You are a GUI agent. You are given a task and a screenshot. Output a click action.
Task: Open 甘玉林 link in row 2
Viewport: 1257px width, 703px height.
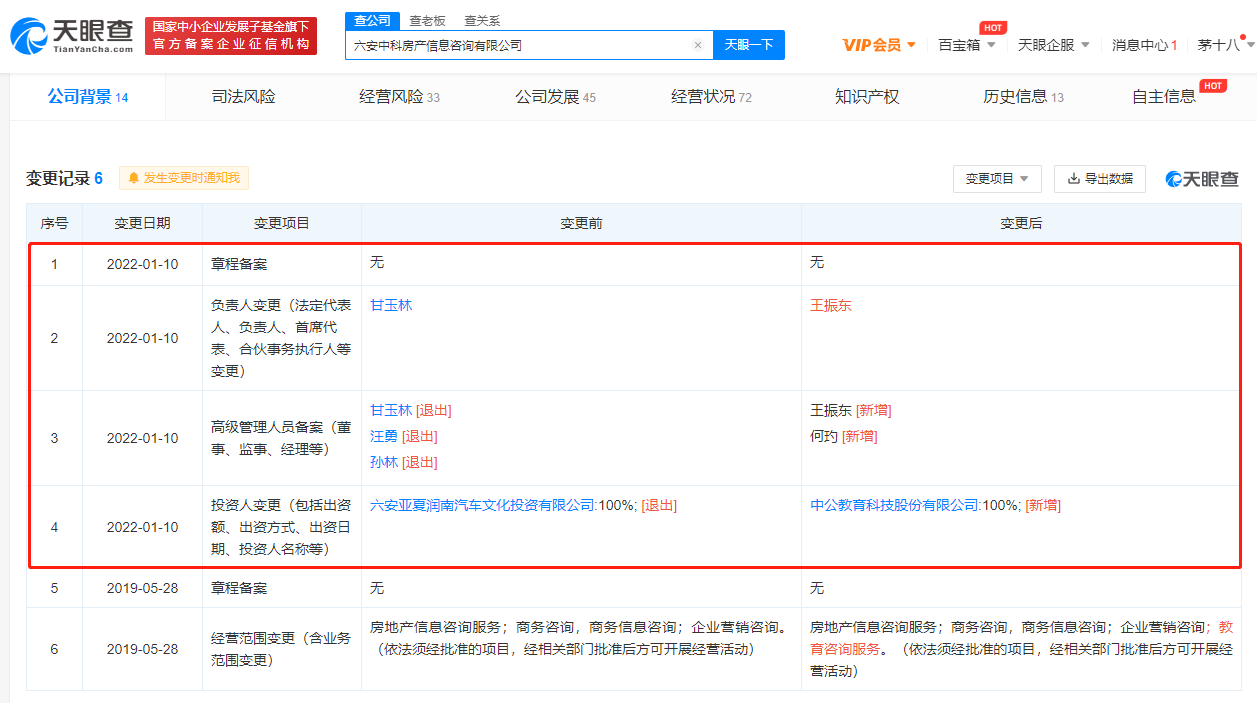click(x=391, y=305)
